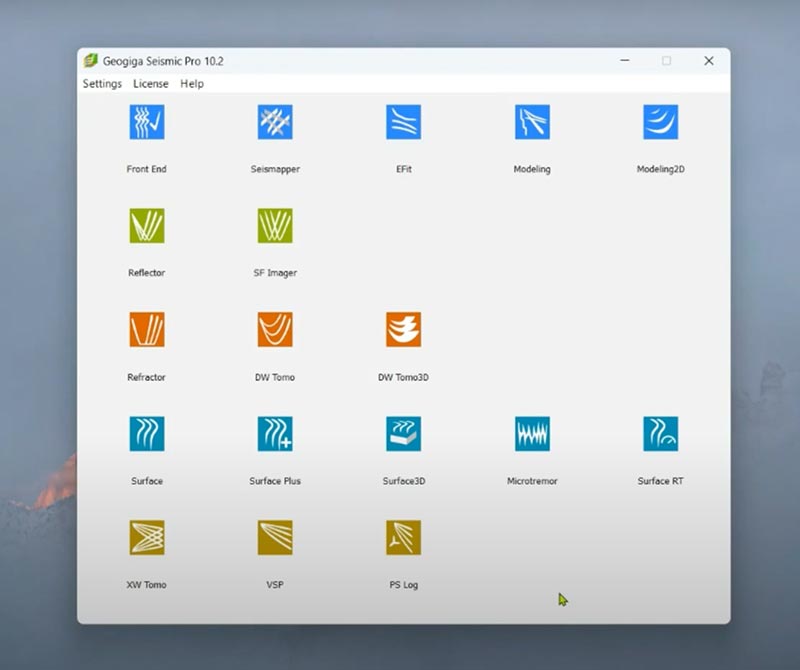
Task: Open the Settings menu
Action: [x=103, y=84]
